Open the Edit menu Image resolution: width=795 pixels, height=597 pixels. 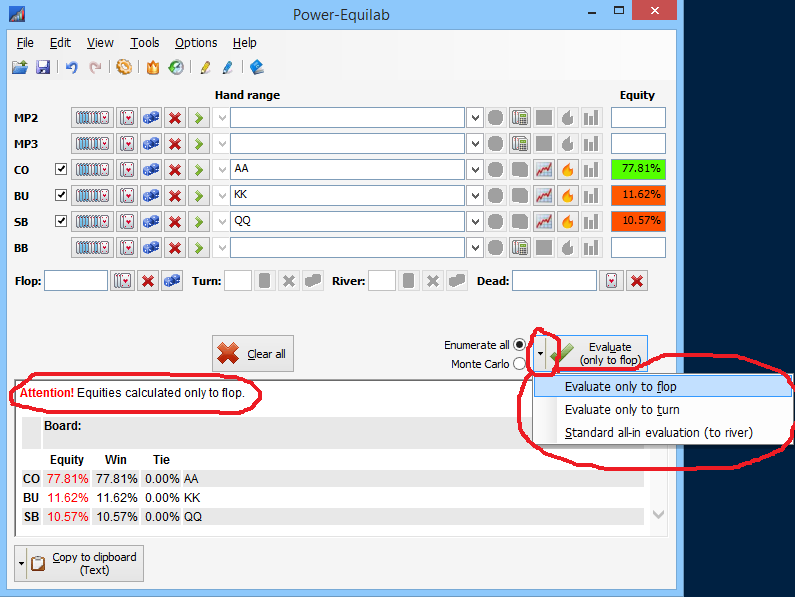tap(60, 43)
